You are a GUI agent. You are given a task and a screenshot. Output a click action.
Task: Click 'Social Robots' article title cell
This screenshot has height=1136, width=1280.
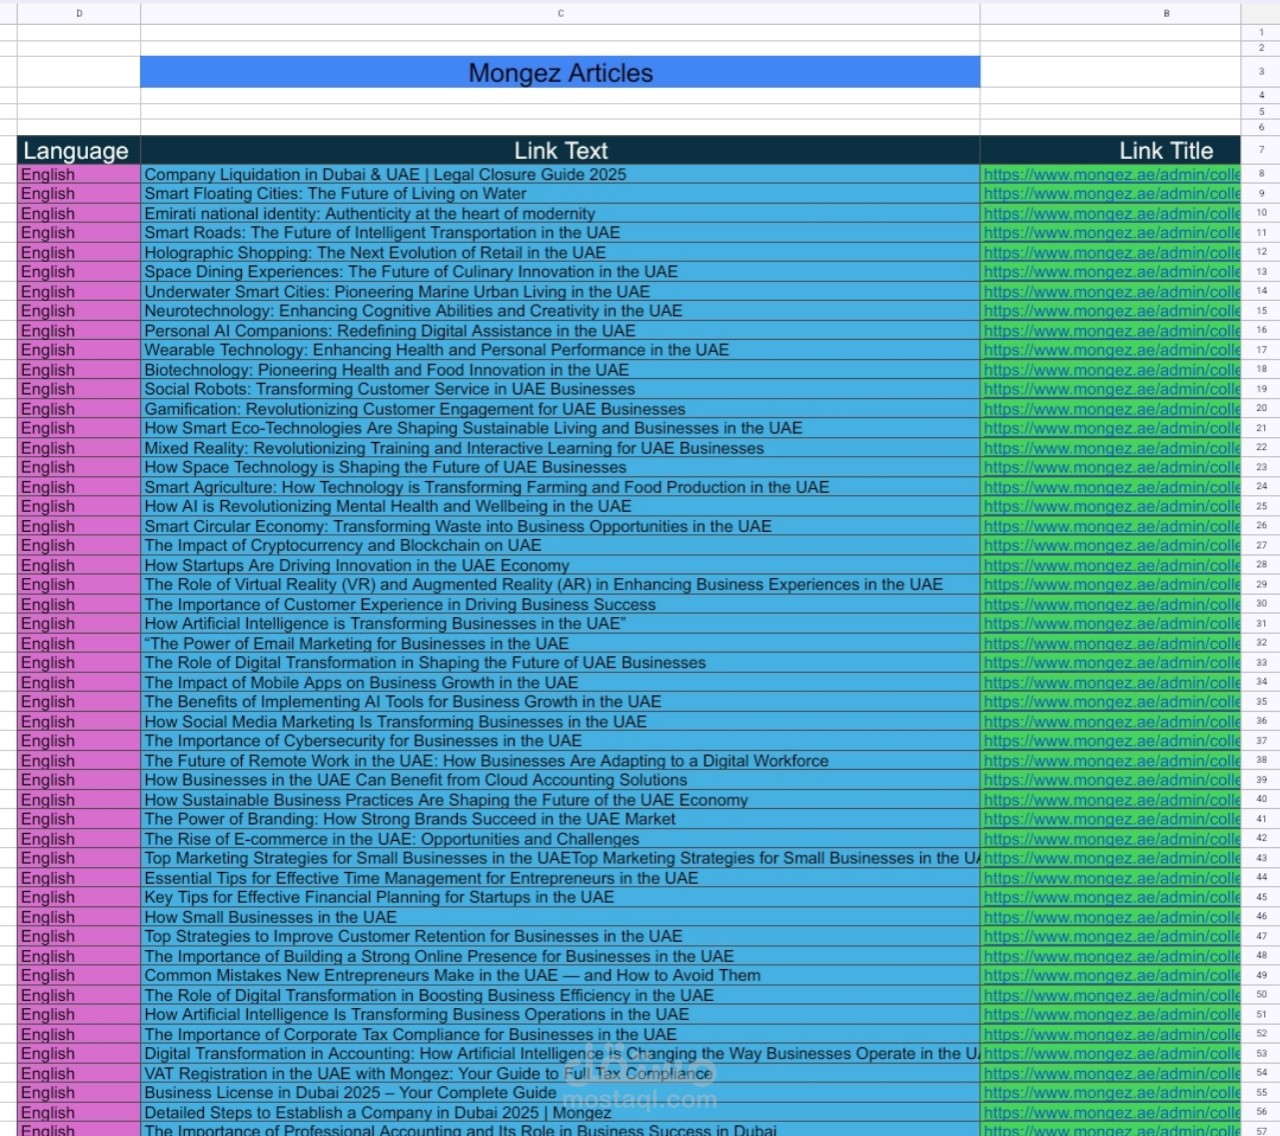pos(560,389)
